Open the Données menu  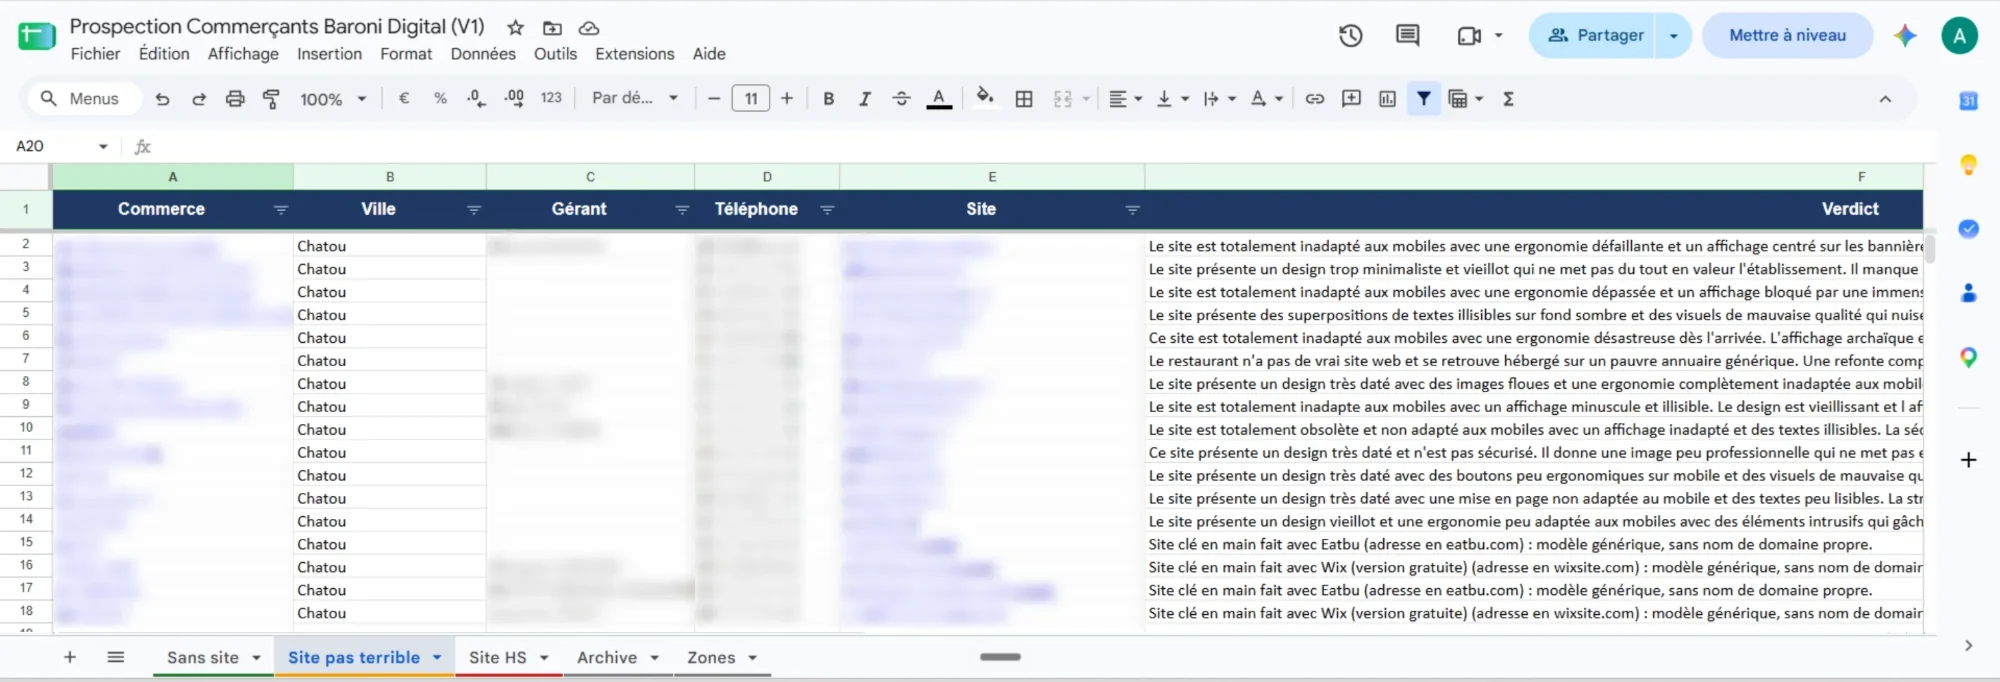[x=483, y=54]
